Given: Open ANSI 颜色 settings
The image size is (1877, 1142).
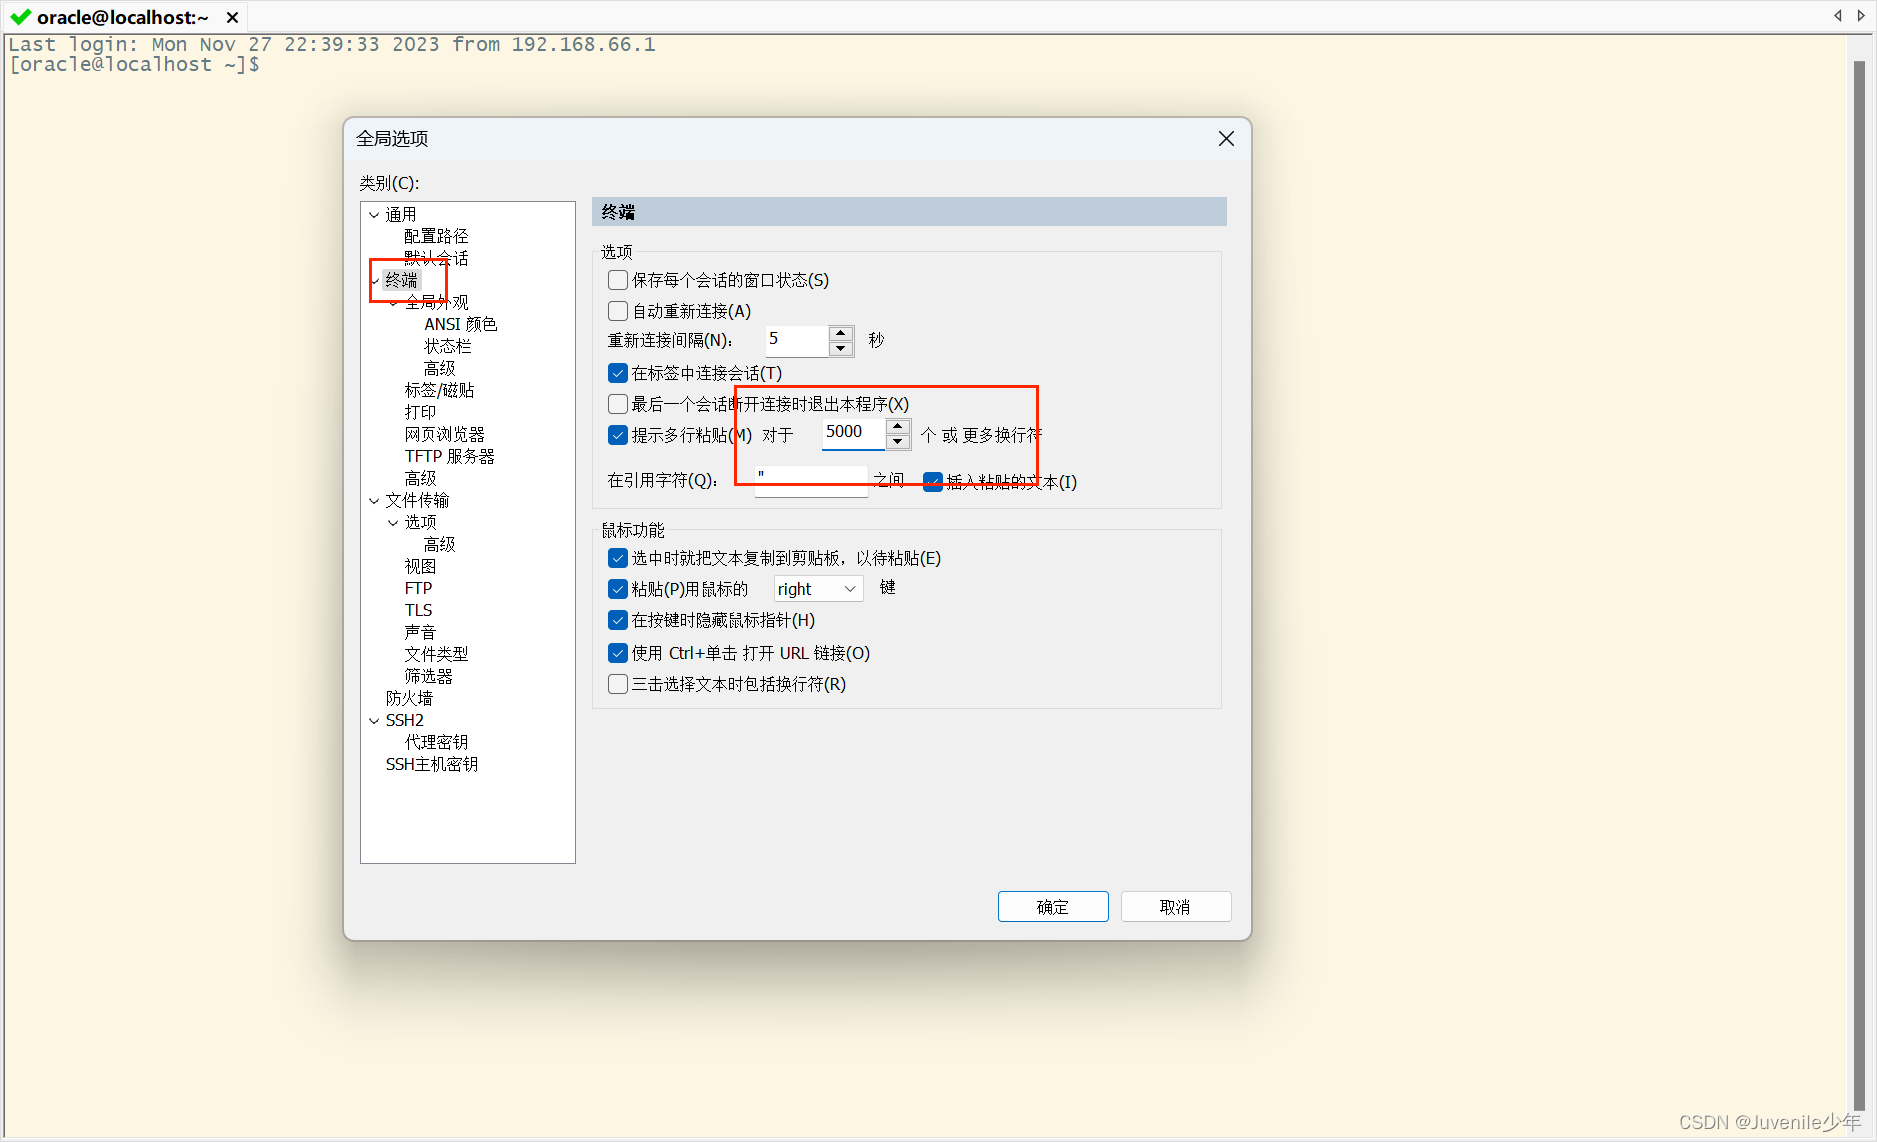Looking at the screenshot, I should click(x=460, y=324).
